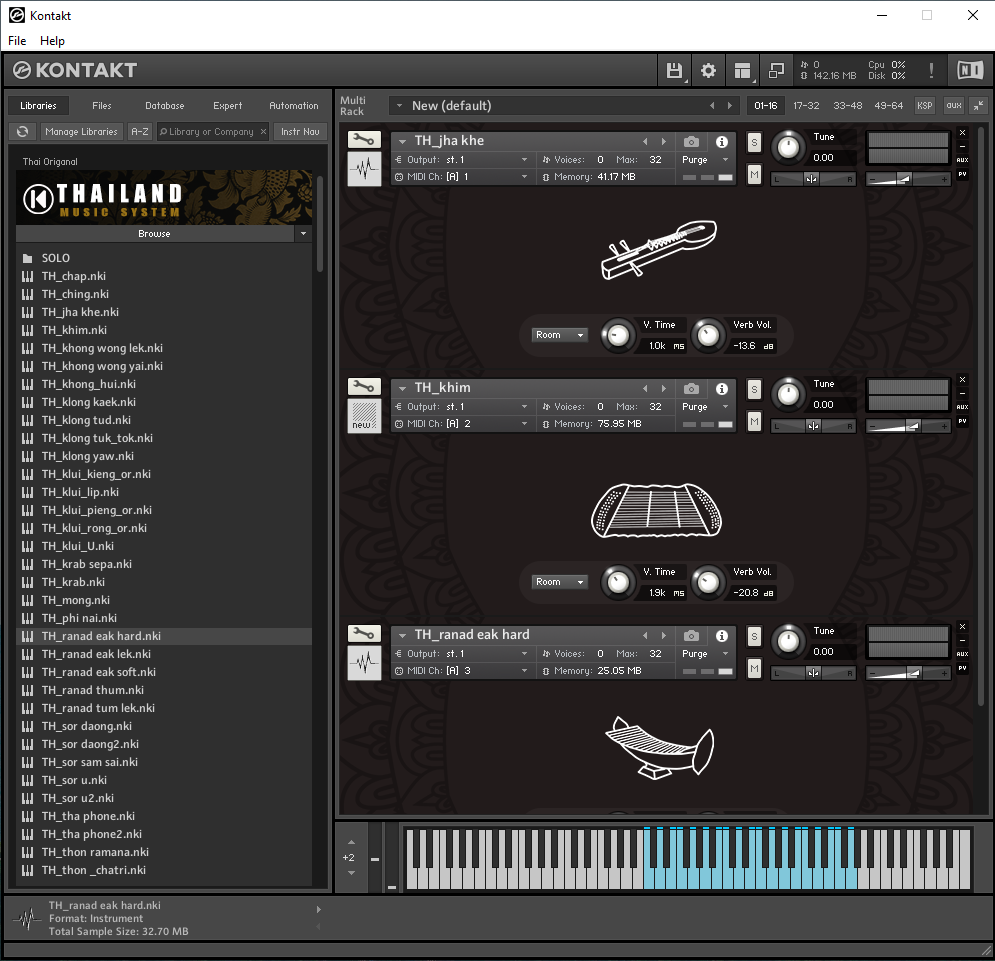
Task: Remove TH_khim with its X icon
Action: pyautogui.click(x=963, y=380)
